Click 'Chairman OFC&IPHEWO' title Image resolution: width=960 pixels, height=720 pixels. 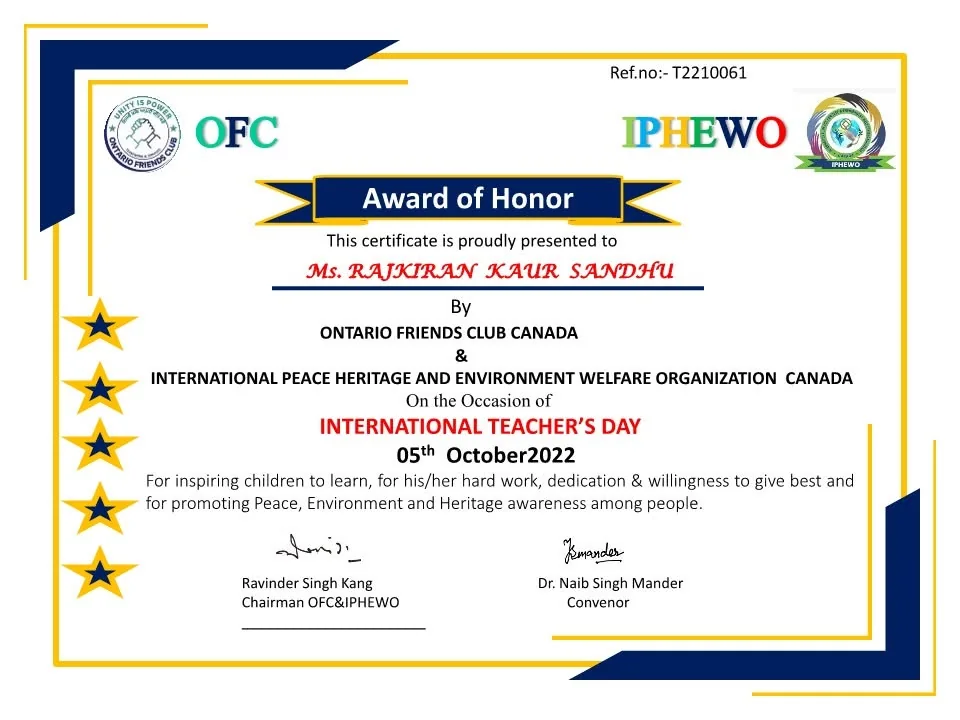(320, 602)
